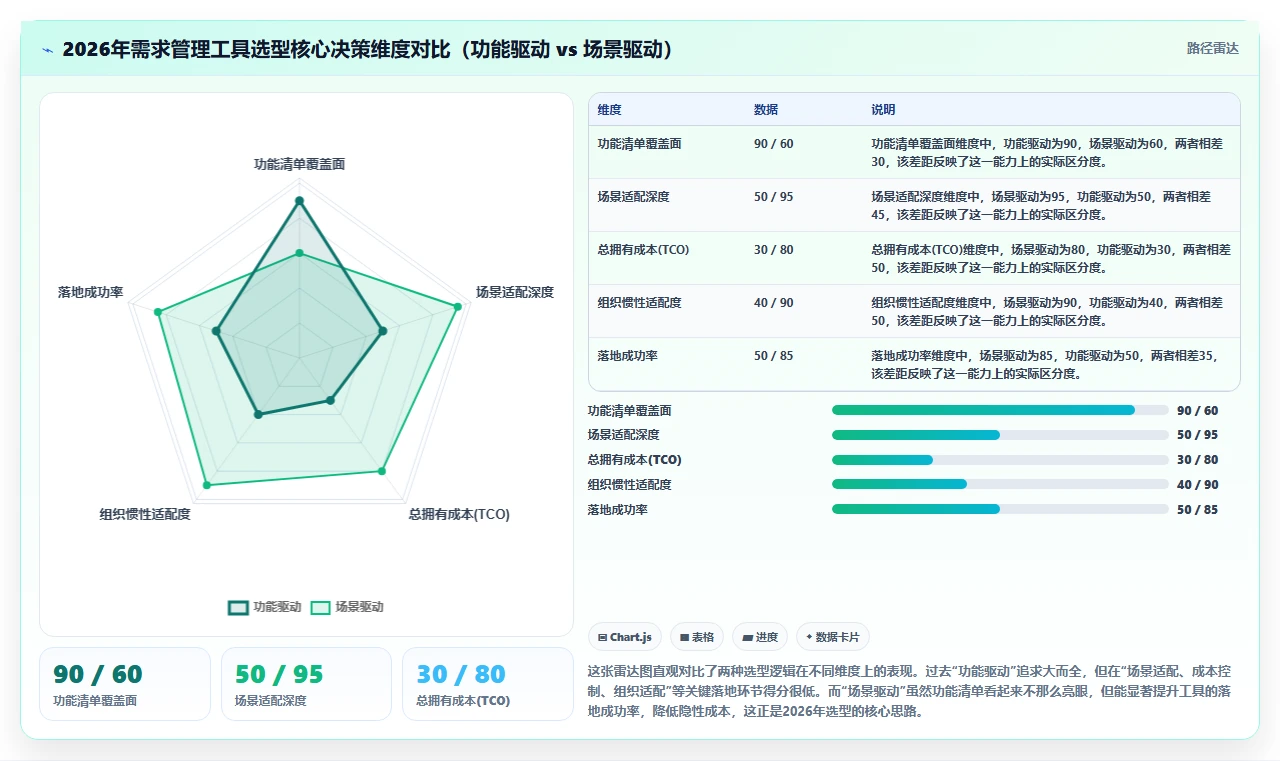1280x761 pixels.
Task: Click 功能清单覆盖面 cell in the table
Action: click(640, 144)
